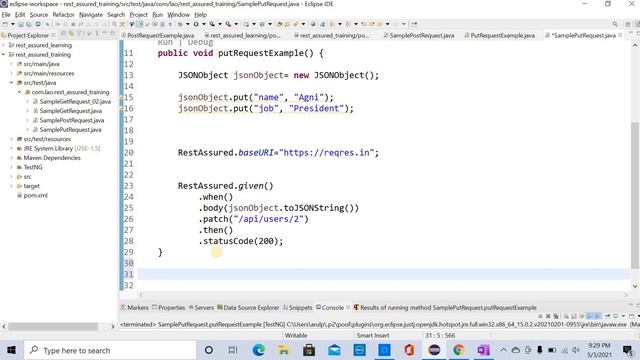
Task: Open the Data Source Explorer tab
Action: point(248,307)
